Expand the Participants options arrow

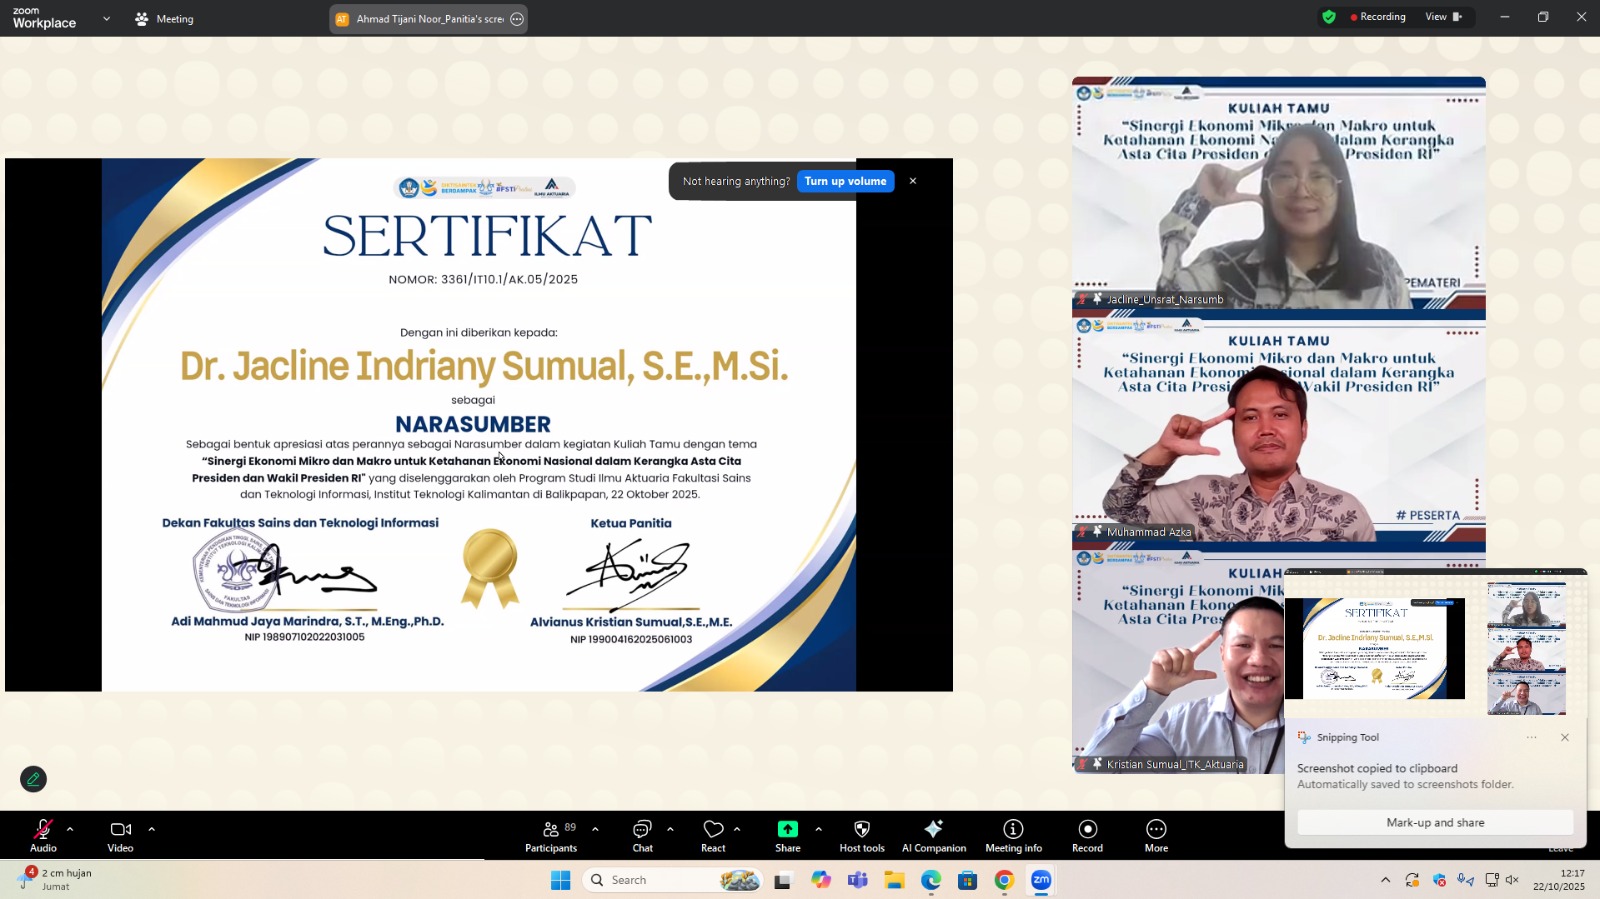(595, 829)
